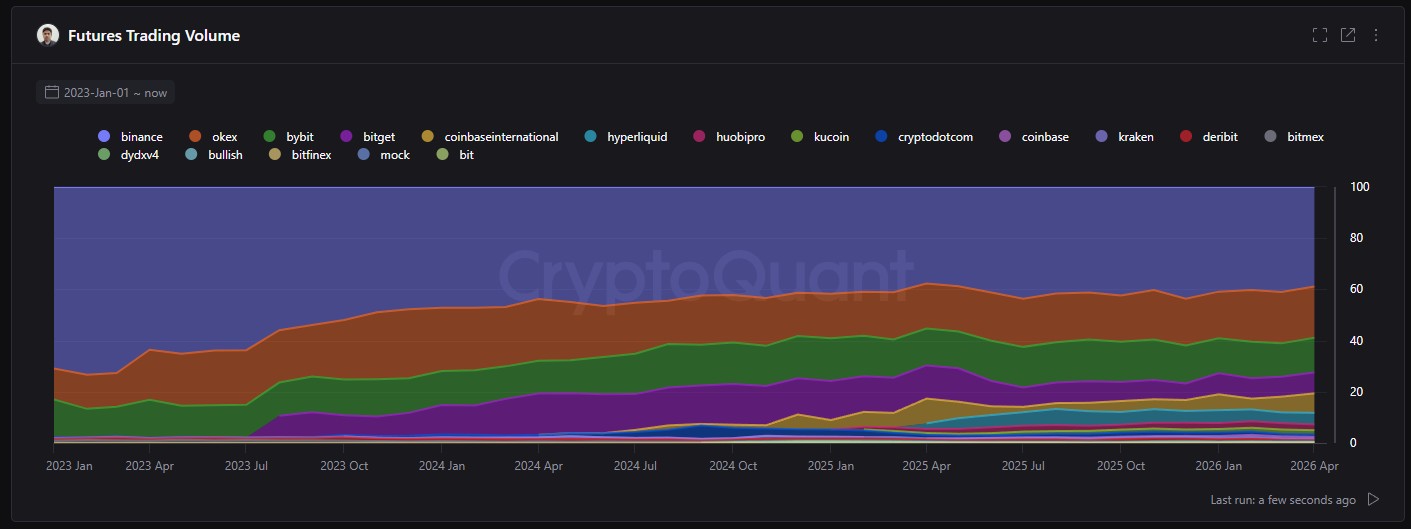The width and height of the screenshot is (1411, 529).
Task: Click the fullscreen expand icon
Action: click(x=1320, y=35)
